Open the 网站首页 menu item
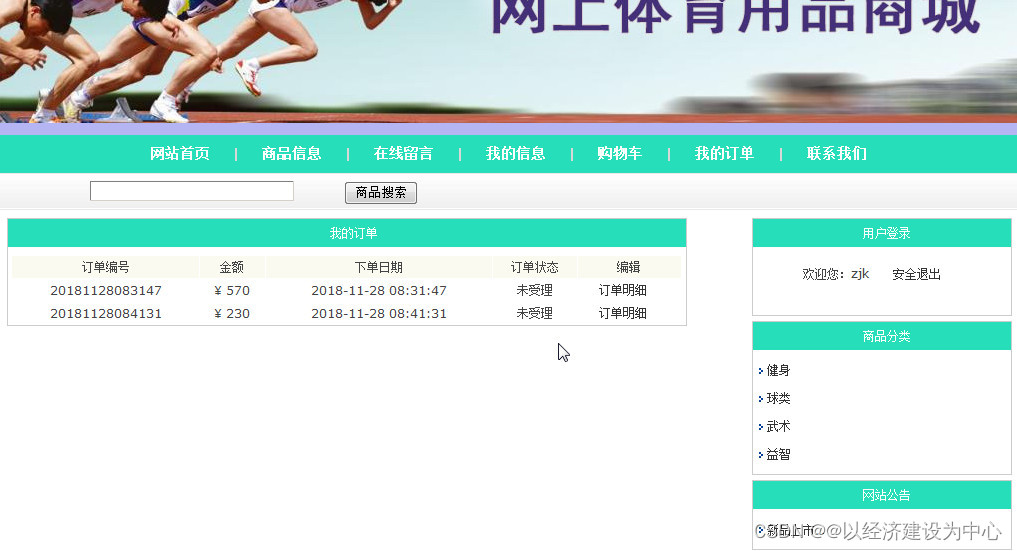The height and width of the screenshot is (551, 1017). click(180, 154)
